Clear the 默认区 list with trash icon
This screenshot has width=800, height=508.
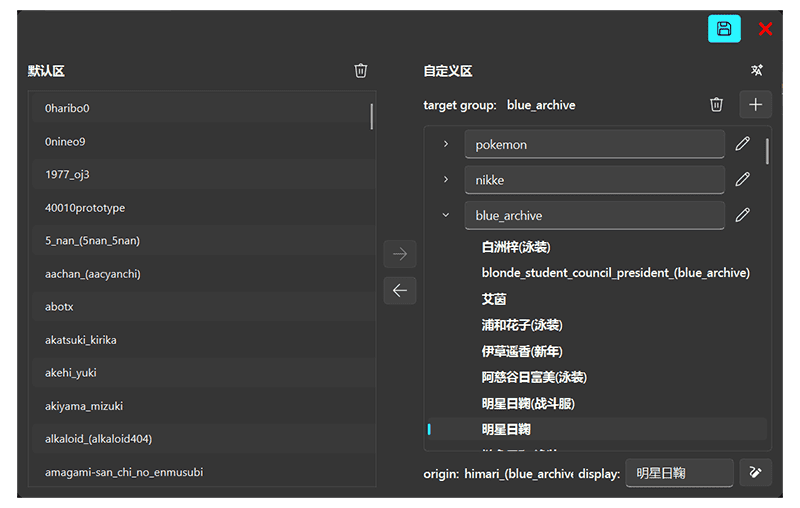coord(361,70)
